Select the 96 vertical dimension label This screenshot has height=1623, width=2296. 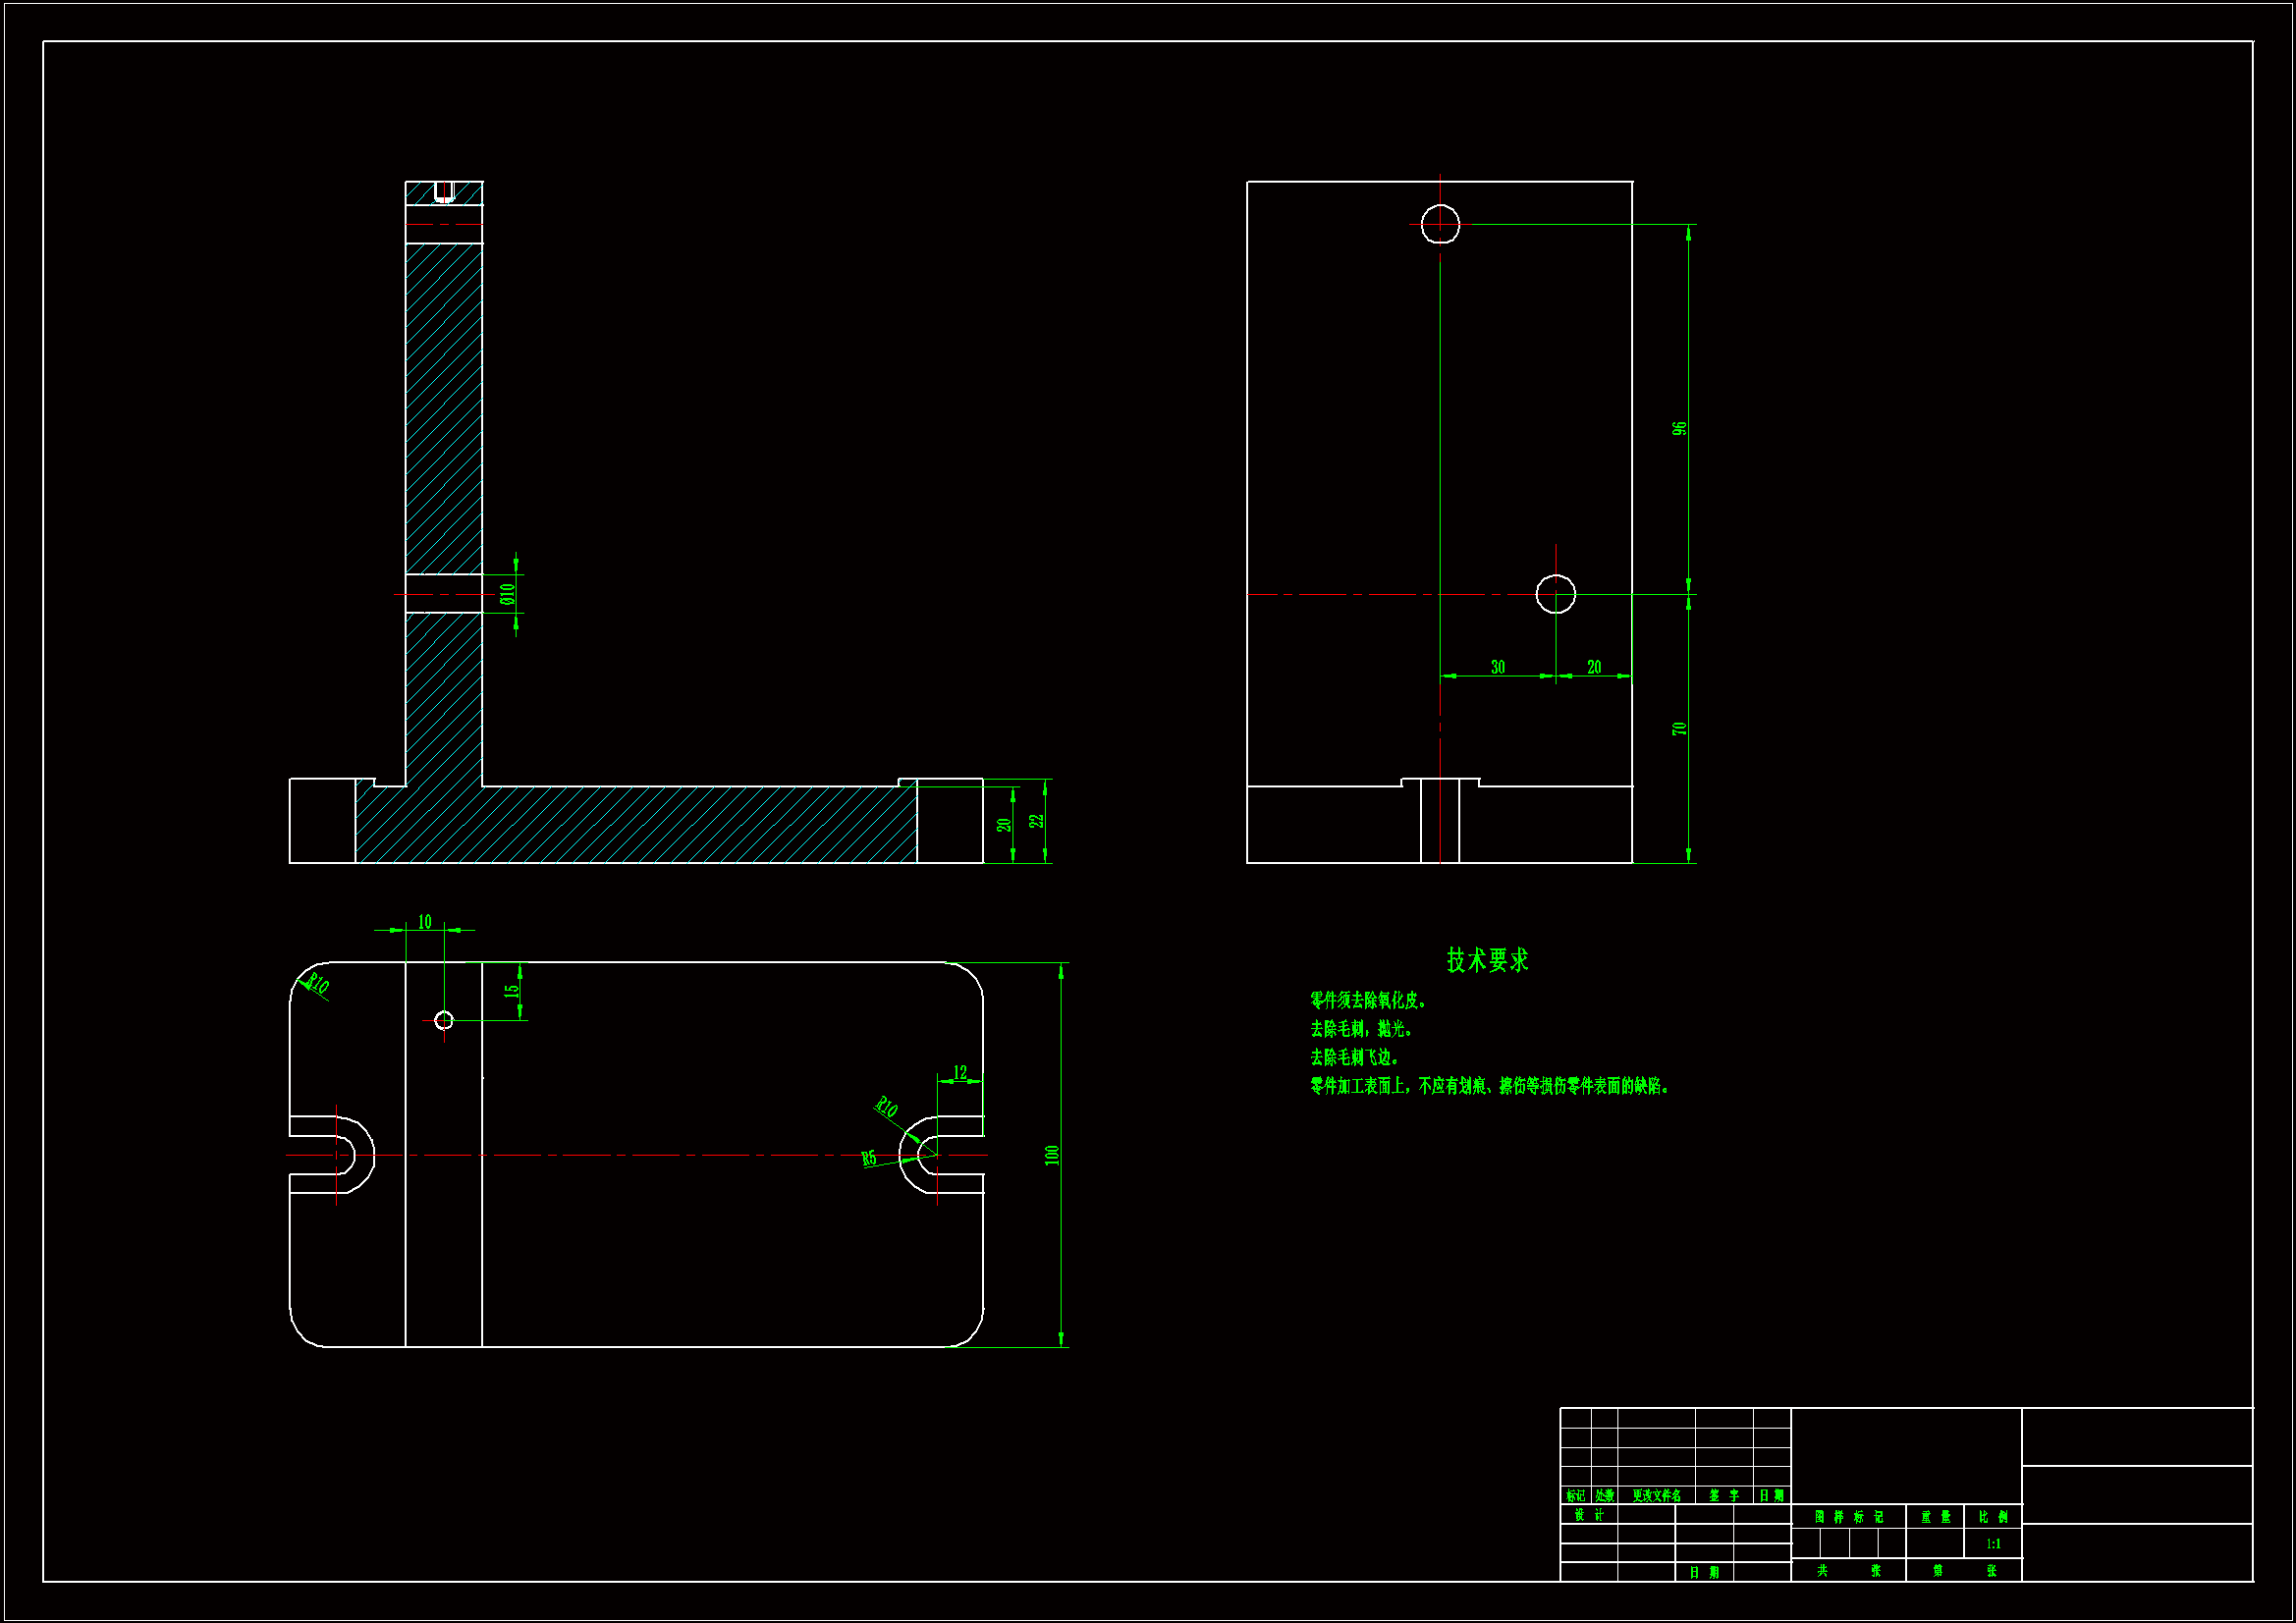click(1679, 428)
